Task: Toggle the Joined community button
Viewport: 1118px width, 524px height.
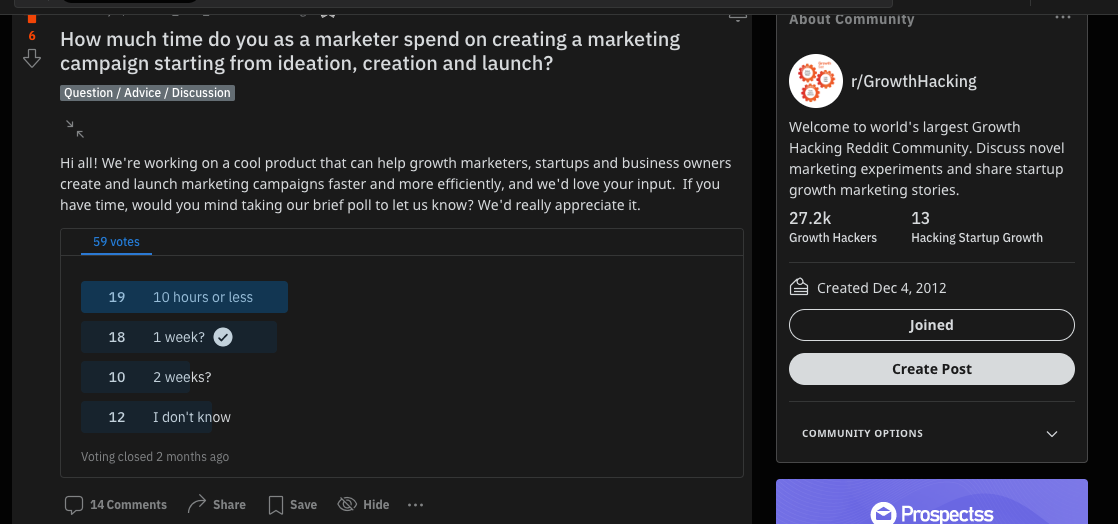Action: 931,325
